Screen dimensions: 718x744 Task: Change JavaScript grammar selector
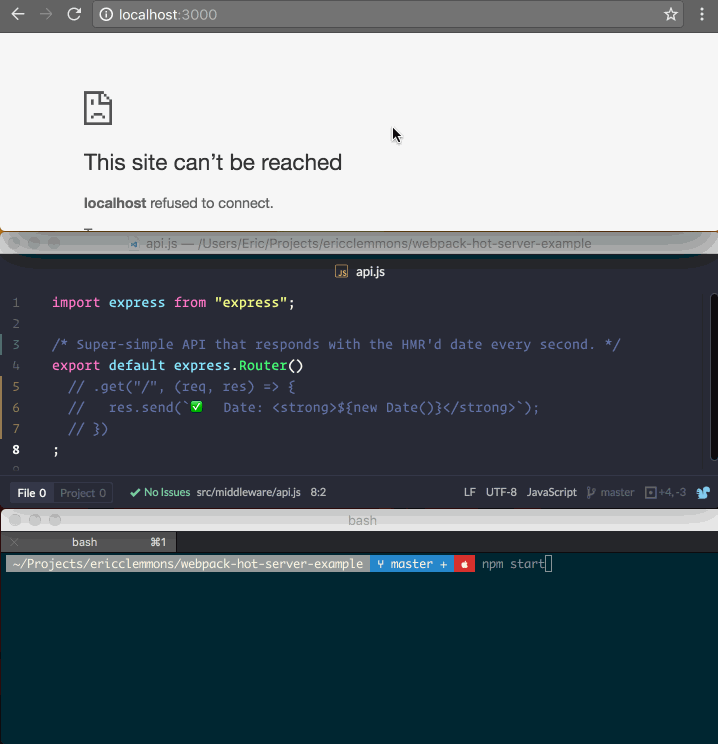pos(552,493)
